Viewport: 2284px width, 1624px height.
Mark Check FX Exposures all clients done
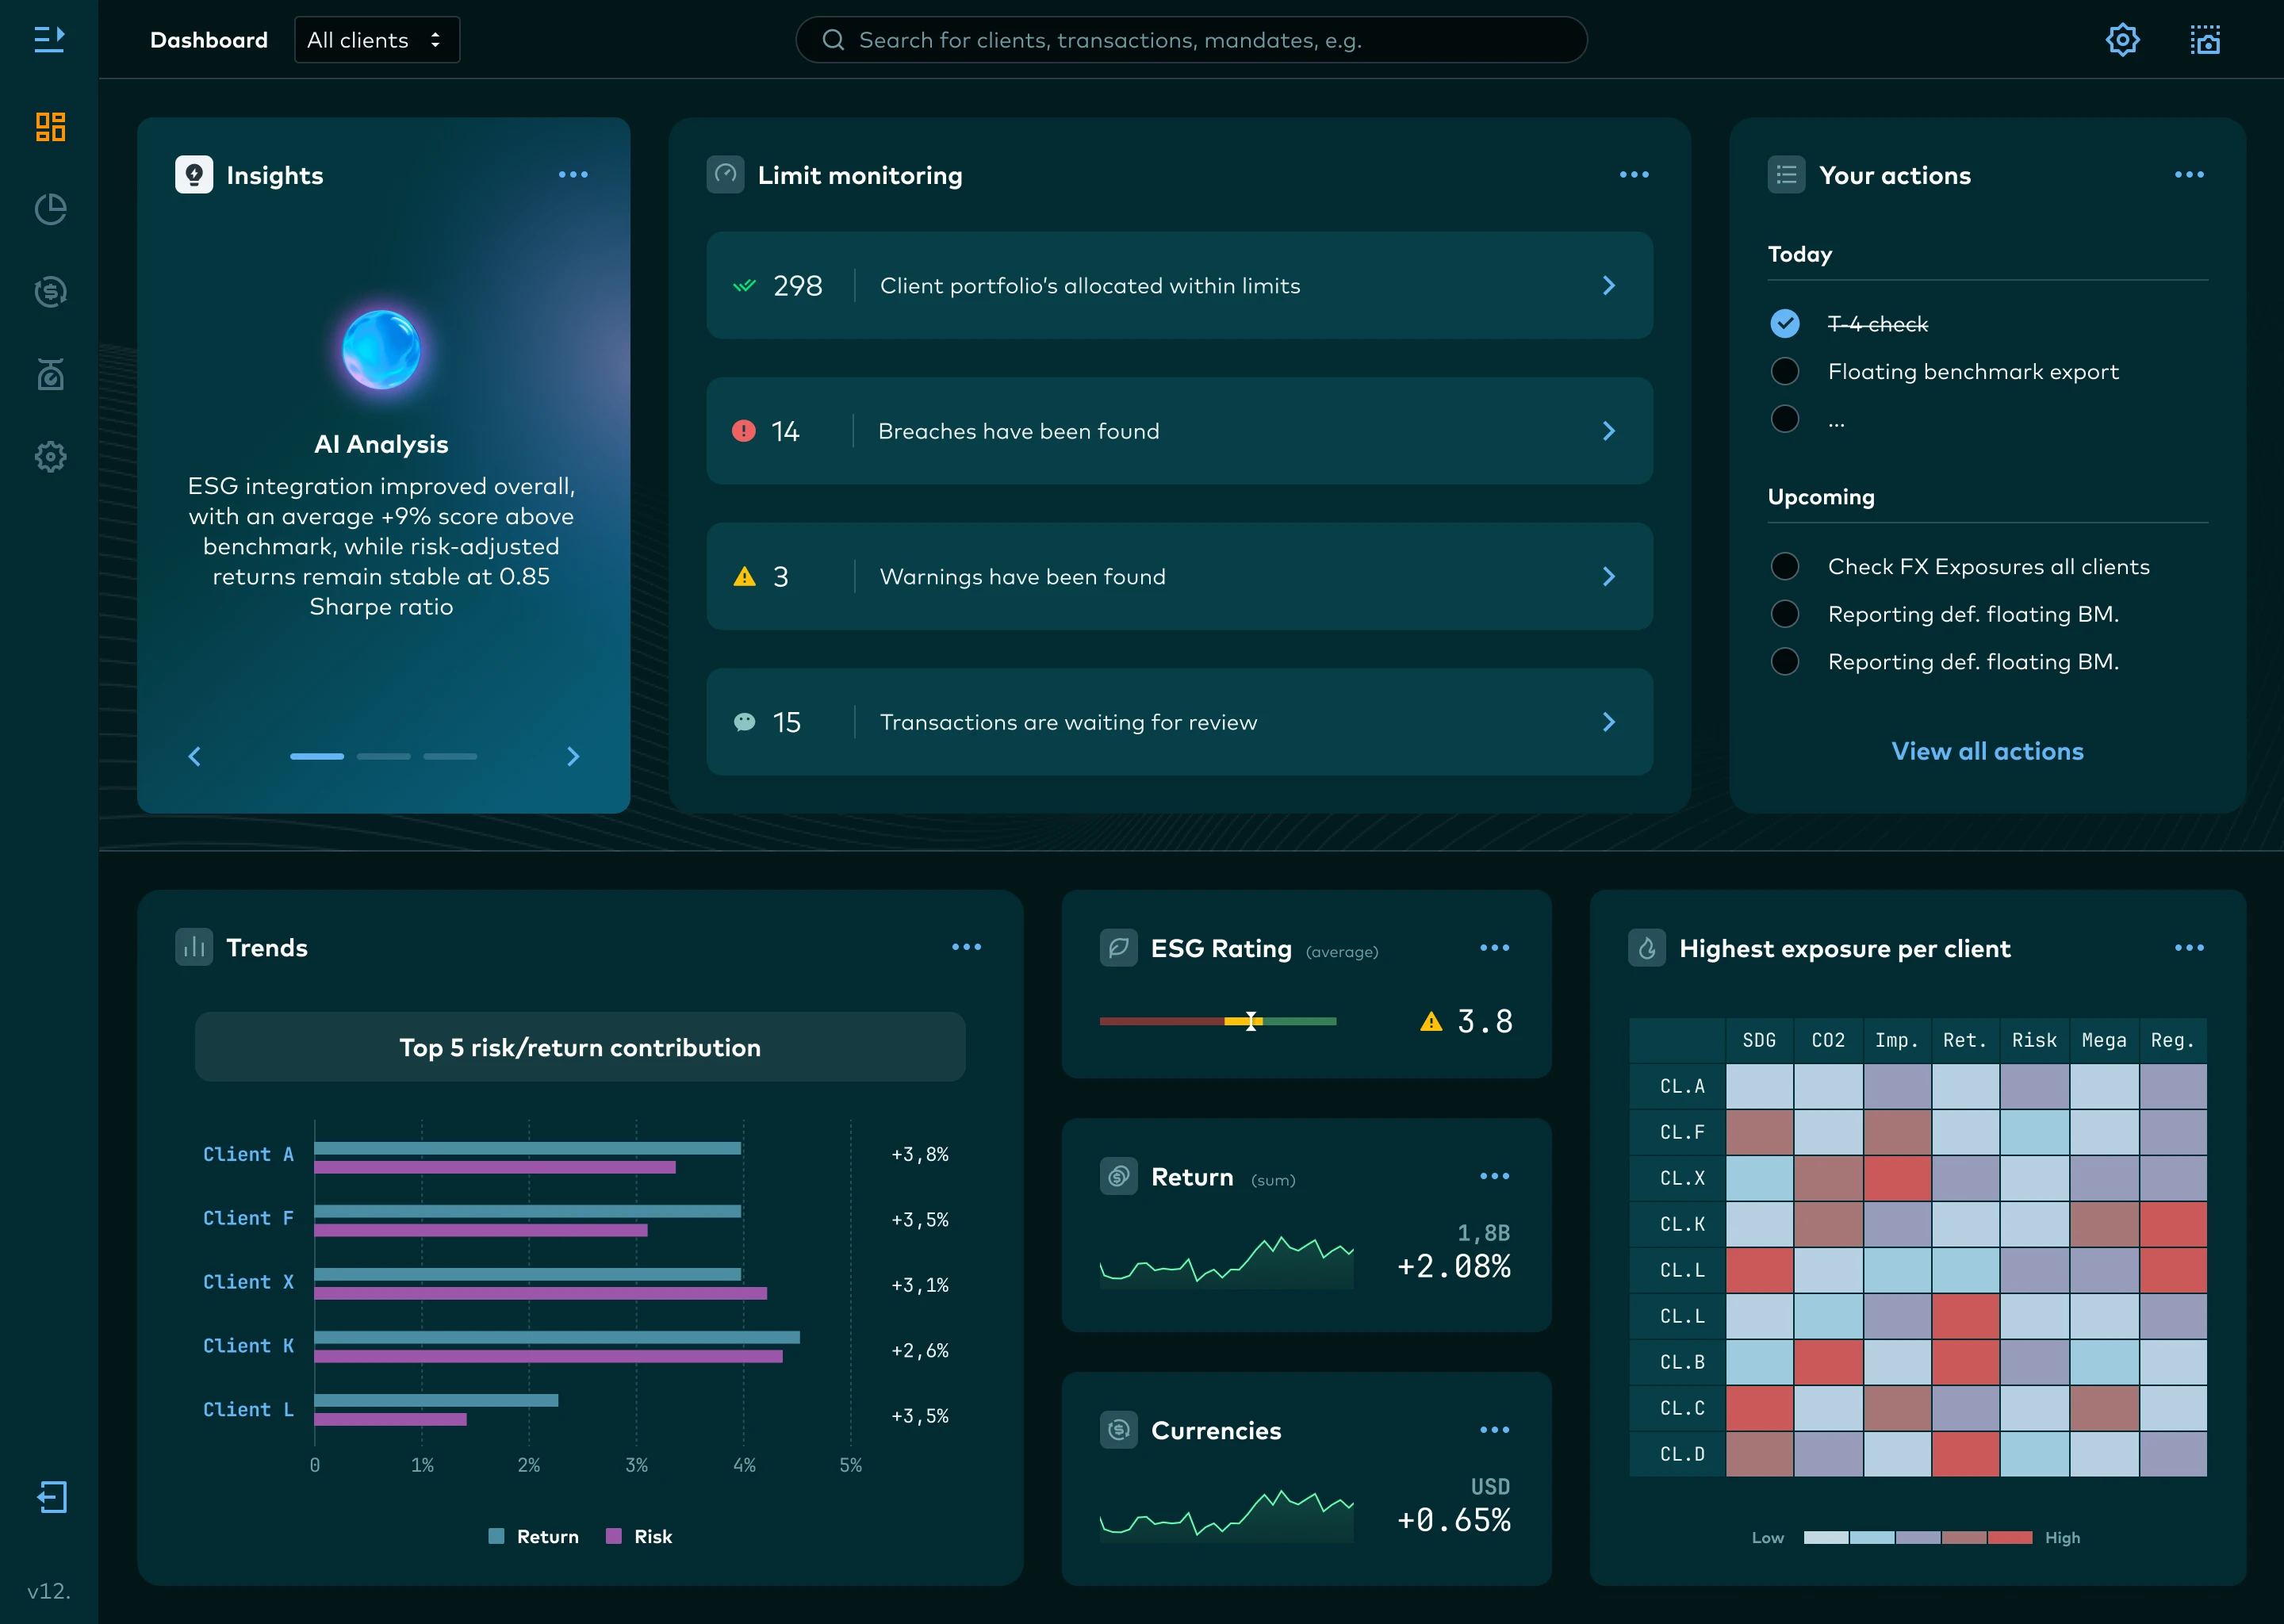click(x=1785, y=566)
